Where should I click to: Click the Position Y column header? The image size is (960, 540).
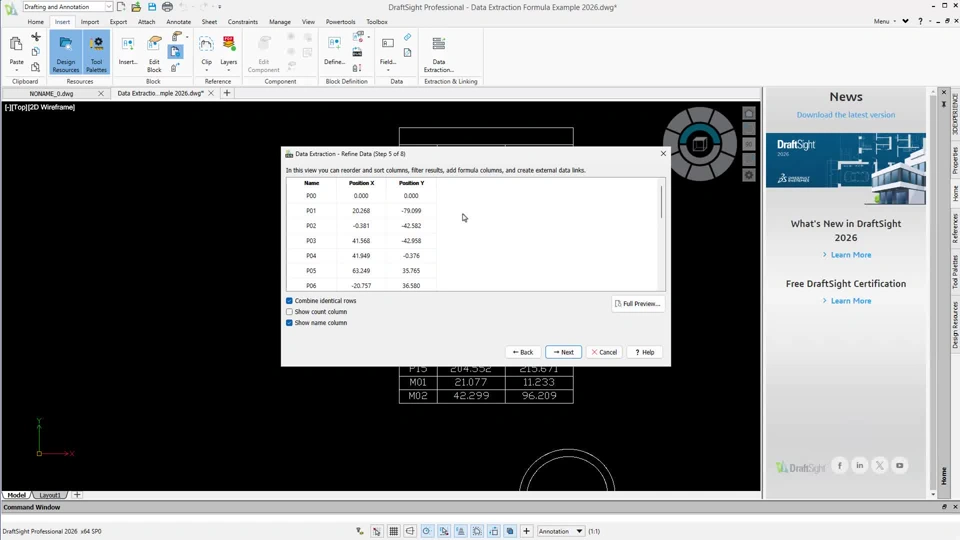[x=411, y=183]
